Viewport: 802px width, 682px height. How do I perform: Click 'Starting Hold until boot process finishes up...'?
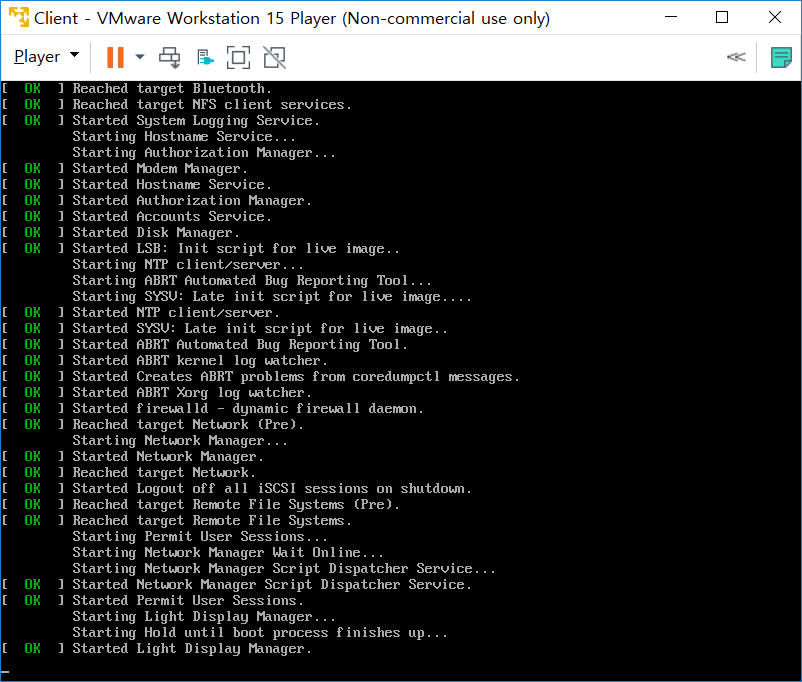[x=260, y=632]
